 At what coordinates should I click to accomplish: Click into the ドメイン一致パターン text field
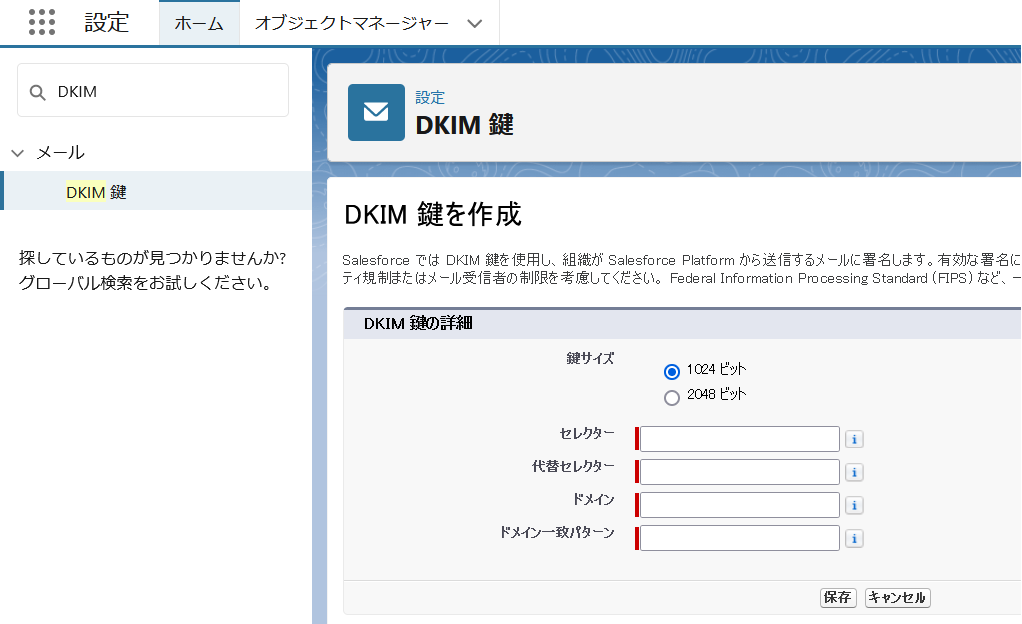(x=739, y=538)
